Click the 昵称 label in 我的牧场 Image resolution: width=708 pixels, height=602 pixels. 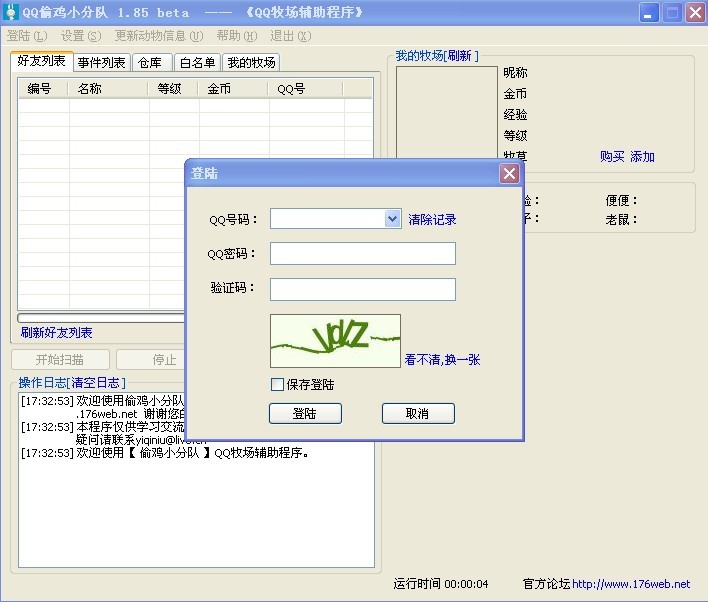tap(515, 72)
